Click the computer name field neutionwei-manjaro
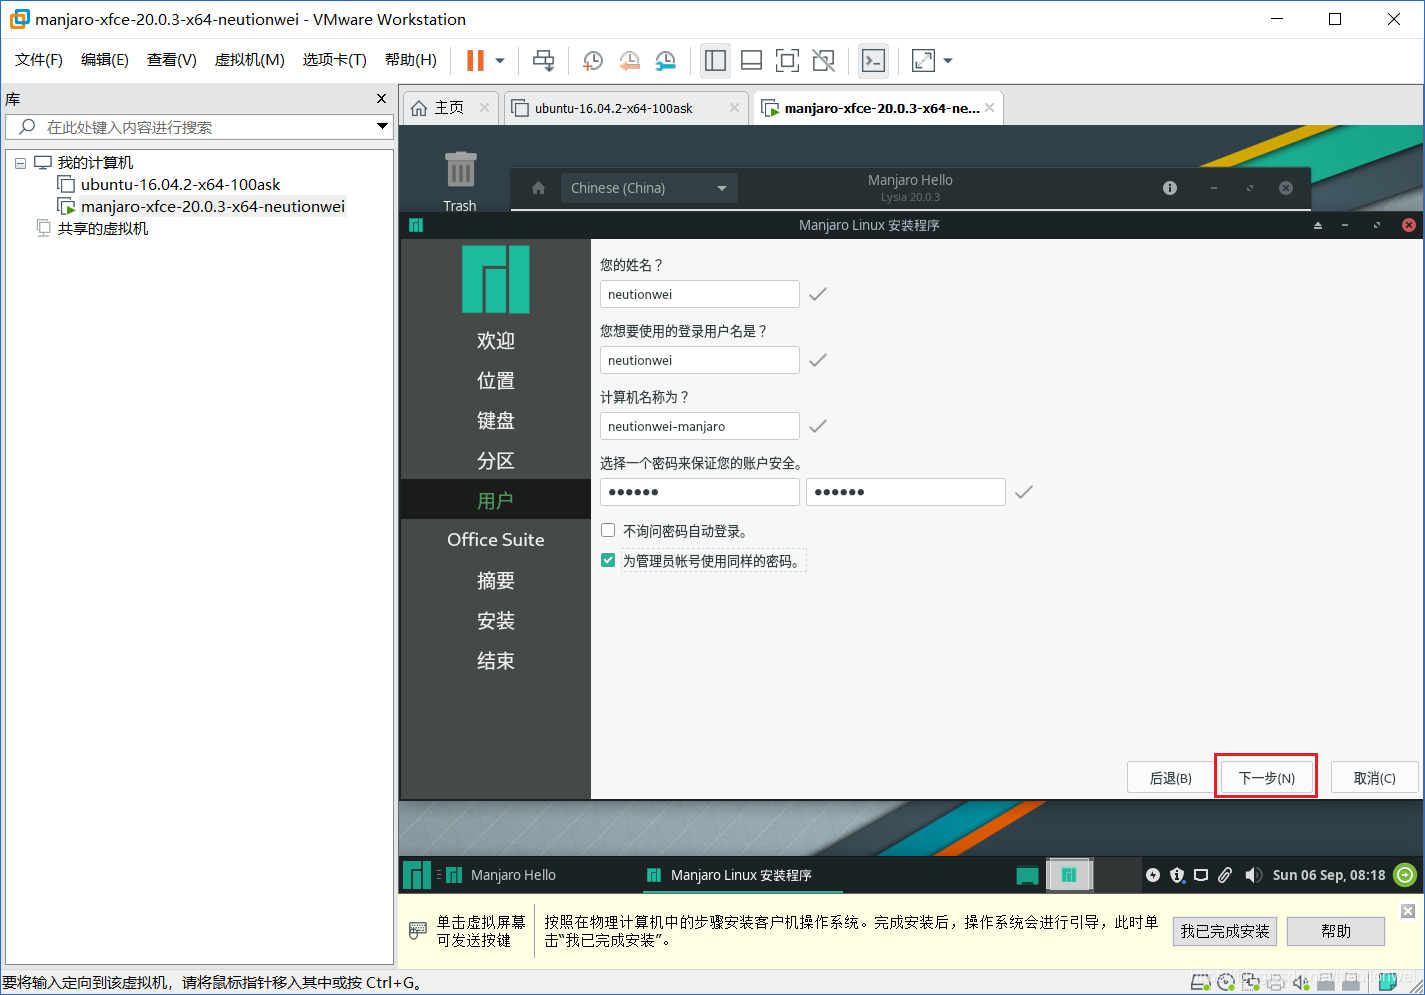Viewport: 1425px width, 995px height. point(699,426)
